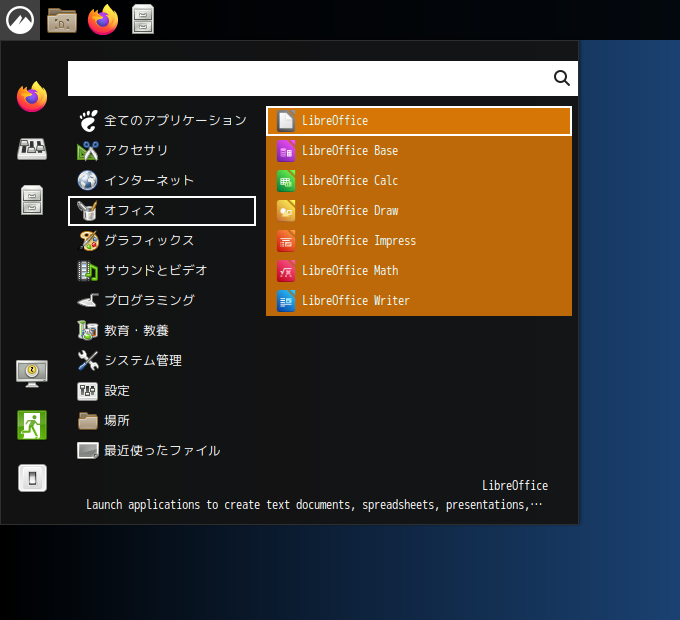The width and height of the screenshot is (680, 620).
Task: Click the shutdown power icon
Action: click(x=33, y=478)
